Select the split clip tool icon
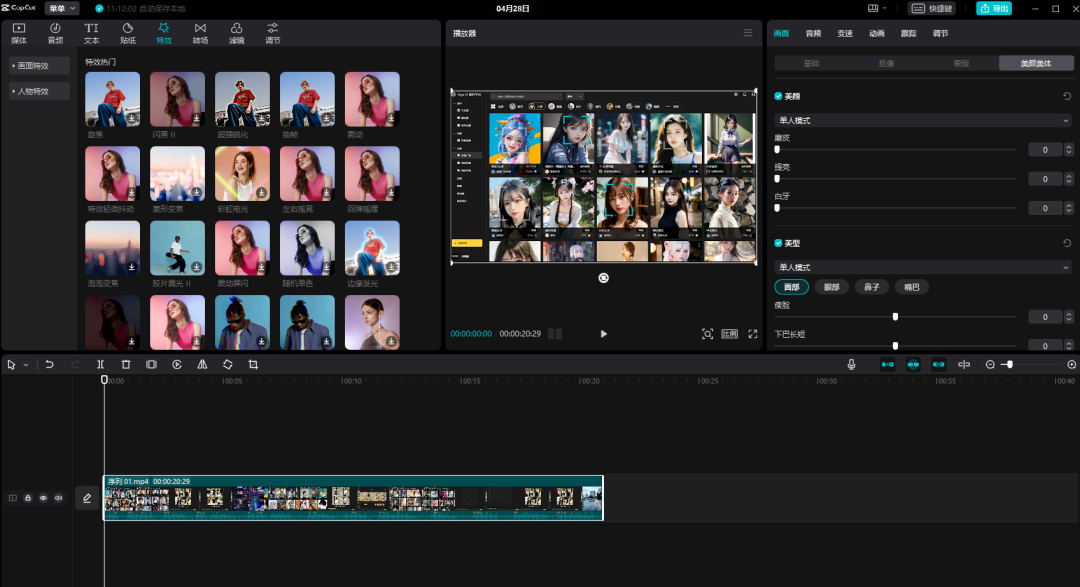This screenshot has height=587, width=1080. pos(101,364)
